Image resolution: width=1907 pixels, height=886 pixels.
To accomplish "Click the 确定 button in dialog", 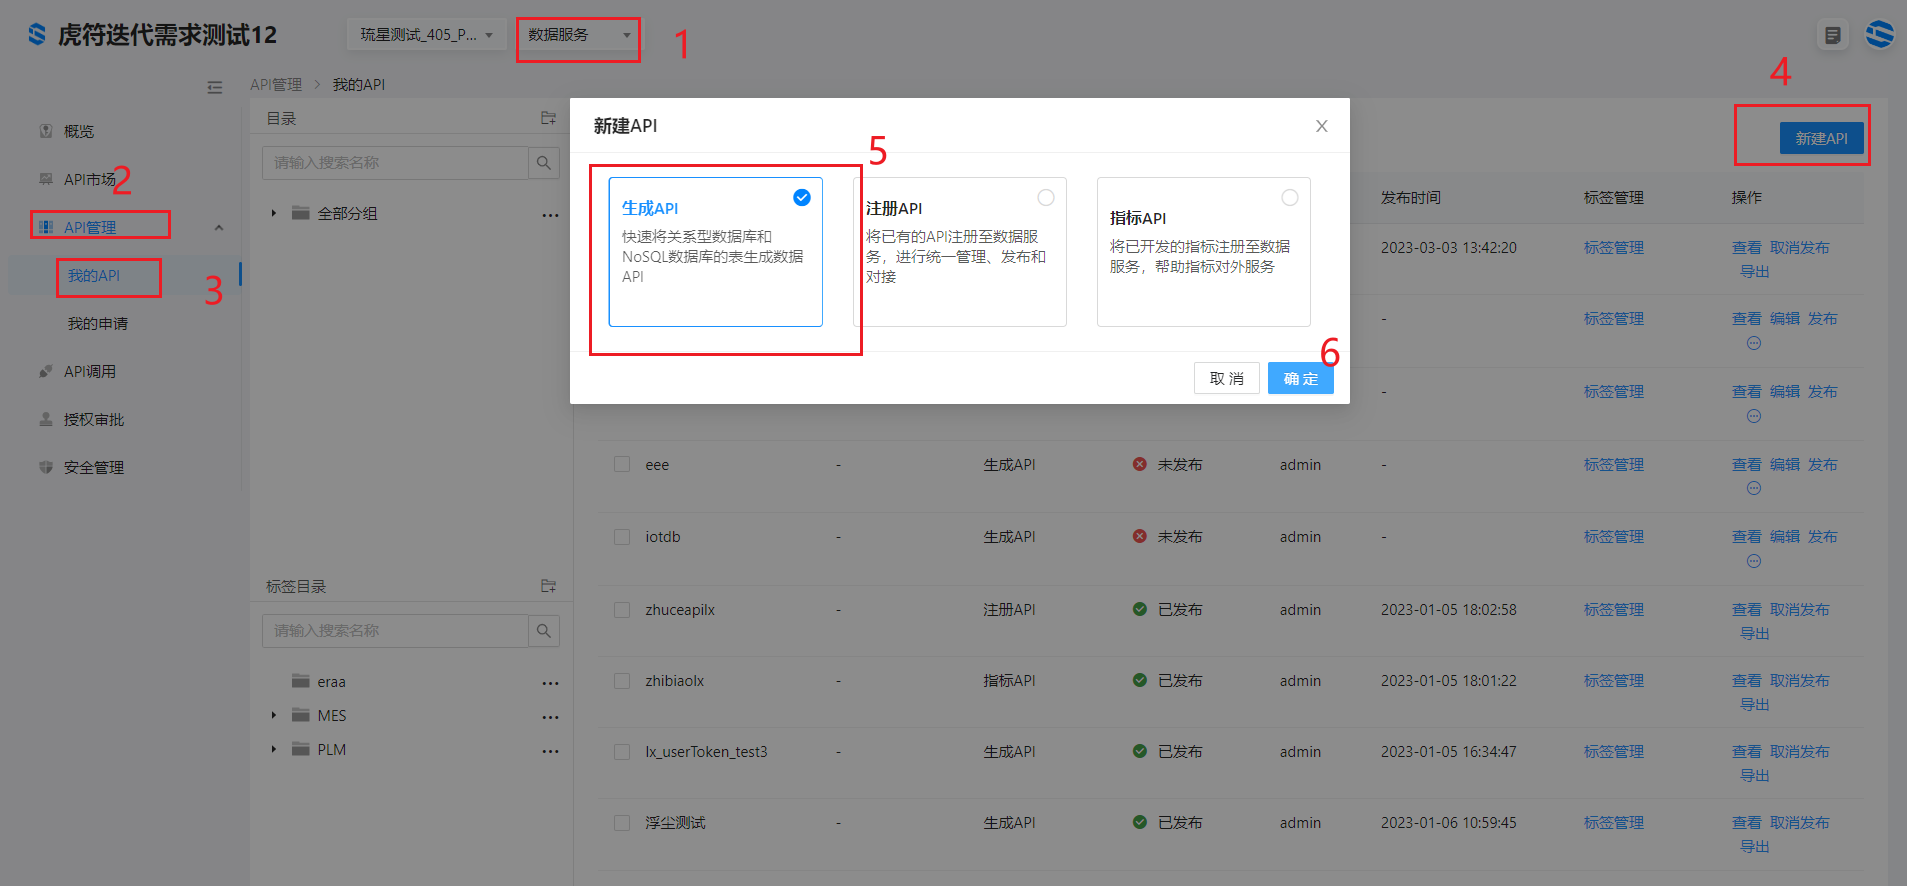I will click(1300, 379).
